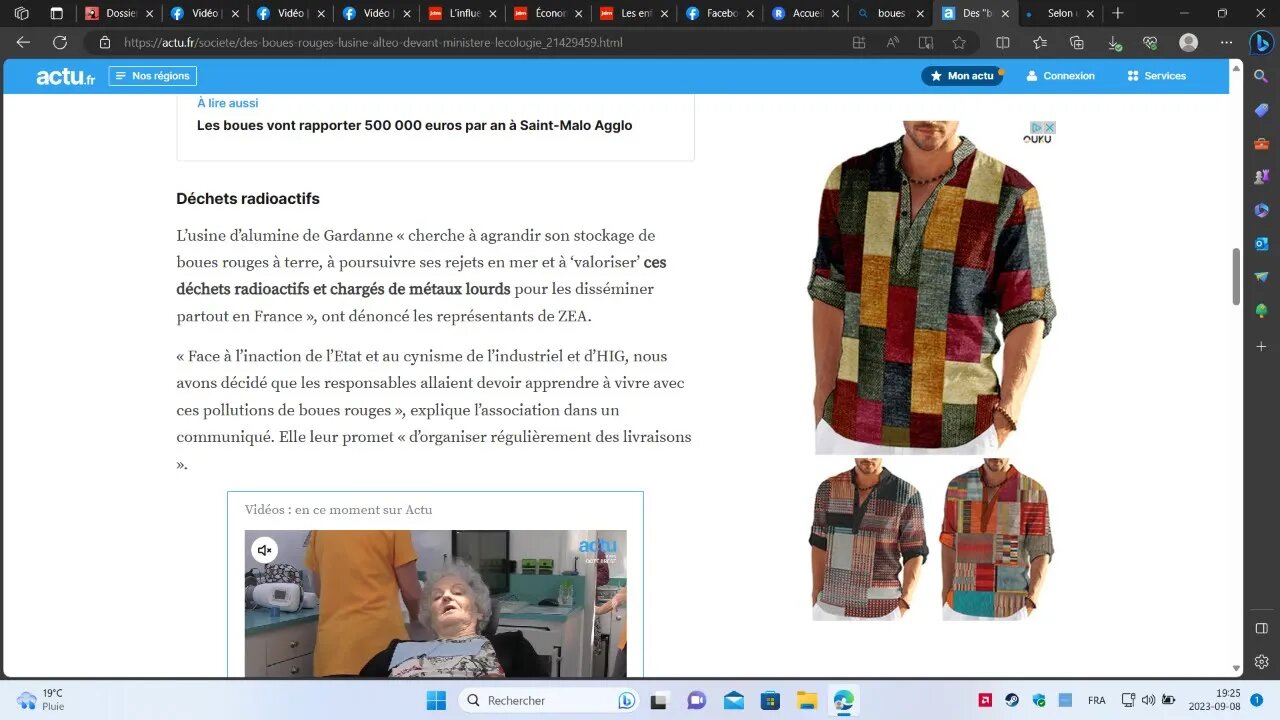This screenshot has height=720, width=1280.
Task: Show Downloads from the toolbar
Action: tap(1114, 43)
